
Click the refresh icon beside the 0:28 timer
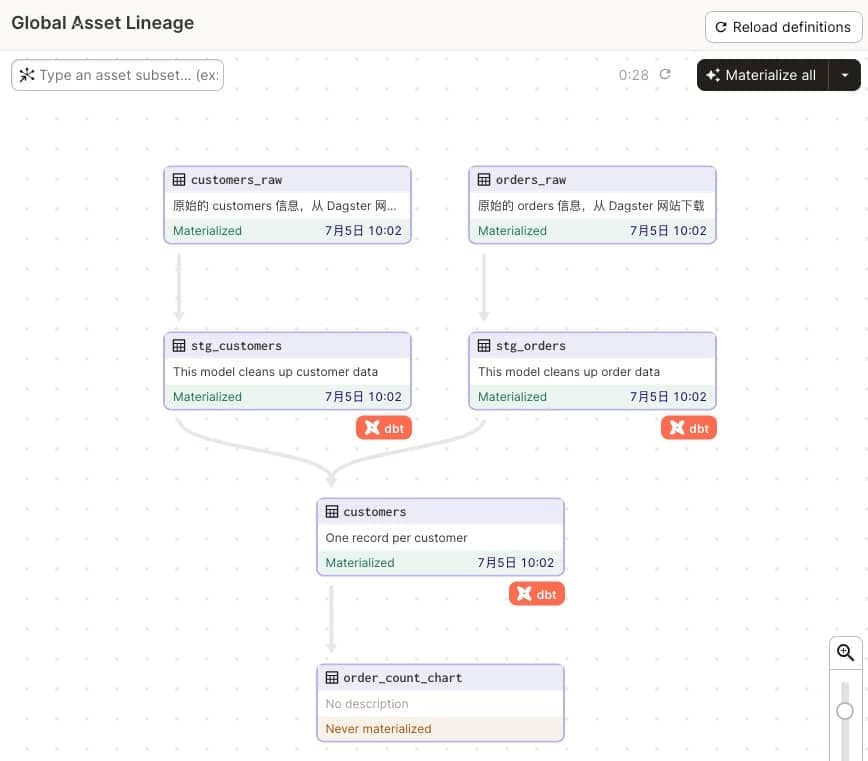tap(665, 75)
